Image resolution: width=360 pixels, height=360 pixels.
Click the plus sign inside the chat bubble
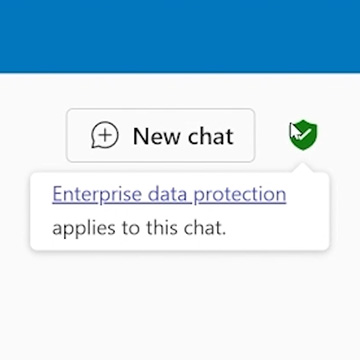(x=106, y=135)
